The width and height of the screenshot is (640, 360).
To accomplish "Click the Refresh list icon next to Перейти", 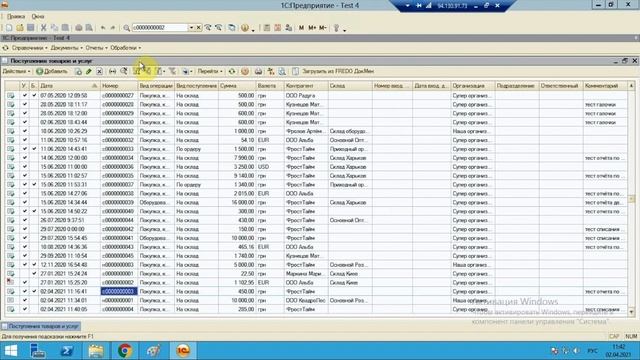I will (232, 71).
